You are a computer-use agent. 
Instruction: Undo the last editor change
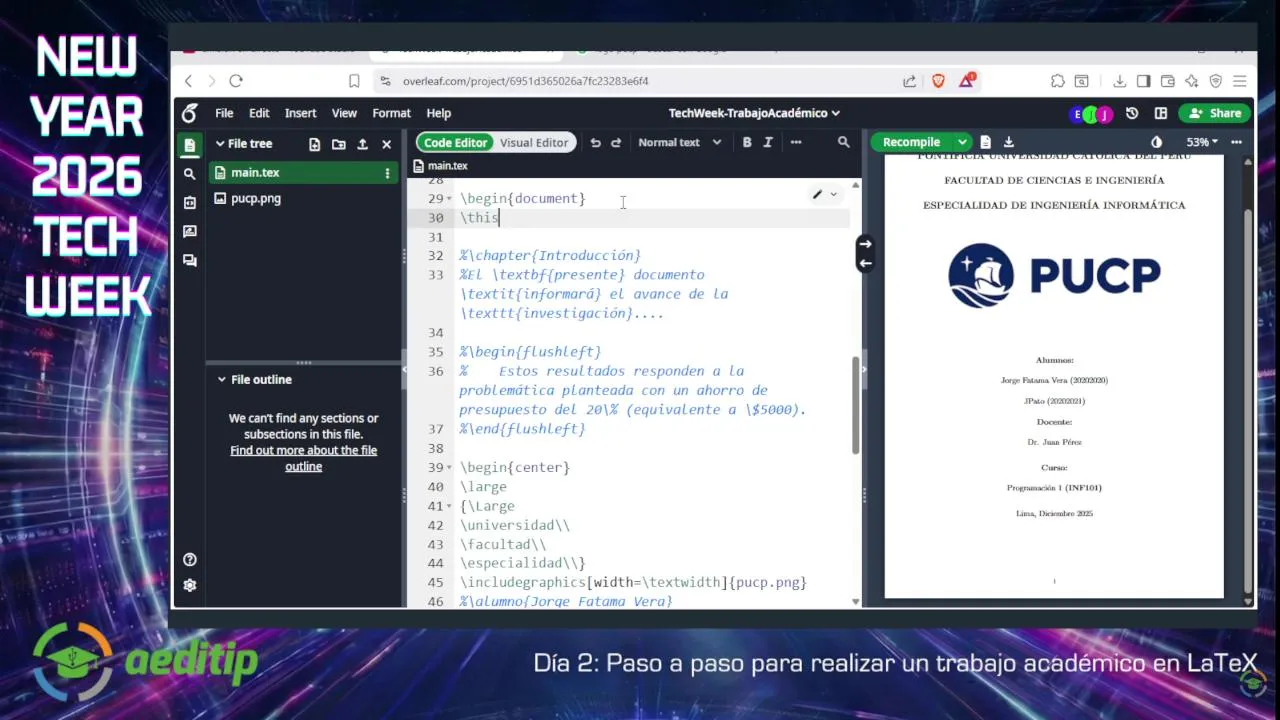(595, 143)
